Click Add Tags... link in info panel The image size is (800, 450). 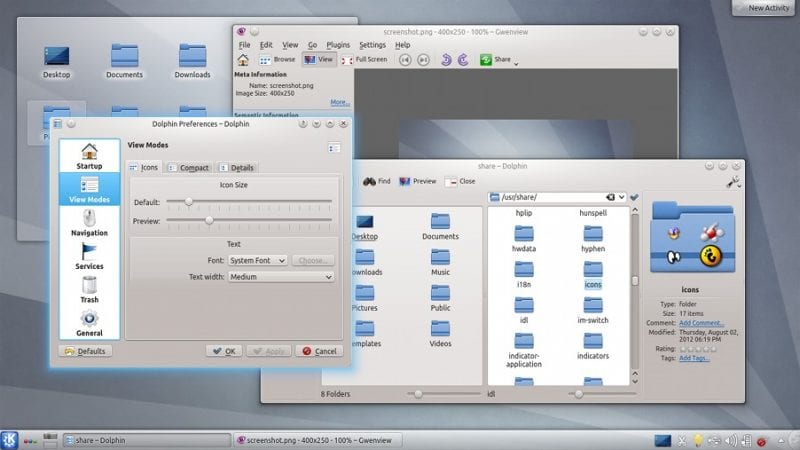tap(694, 358)
